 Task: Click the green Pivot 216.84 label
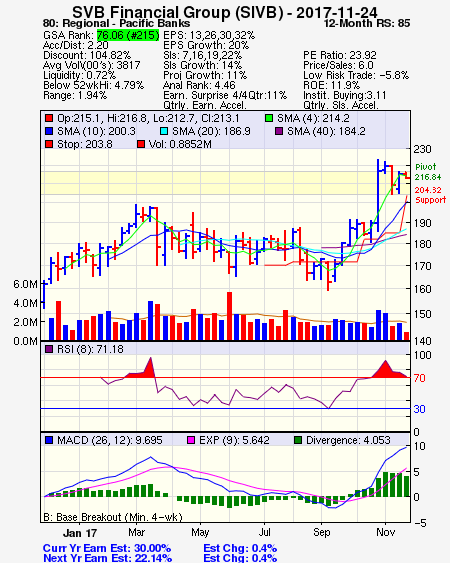click(428, 172)
